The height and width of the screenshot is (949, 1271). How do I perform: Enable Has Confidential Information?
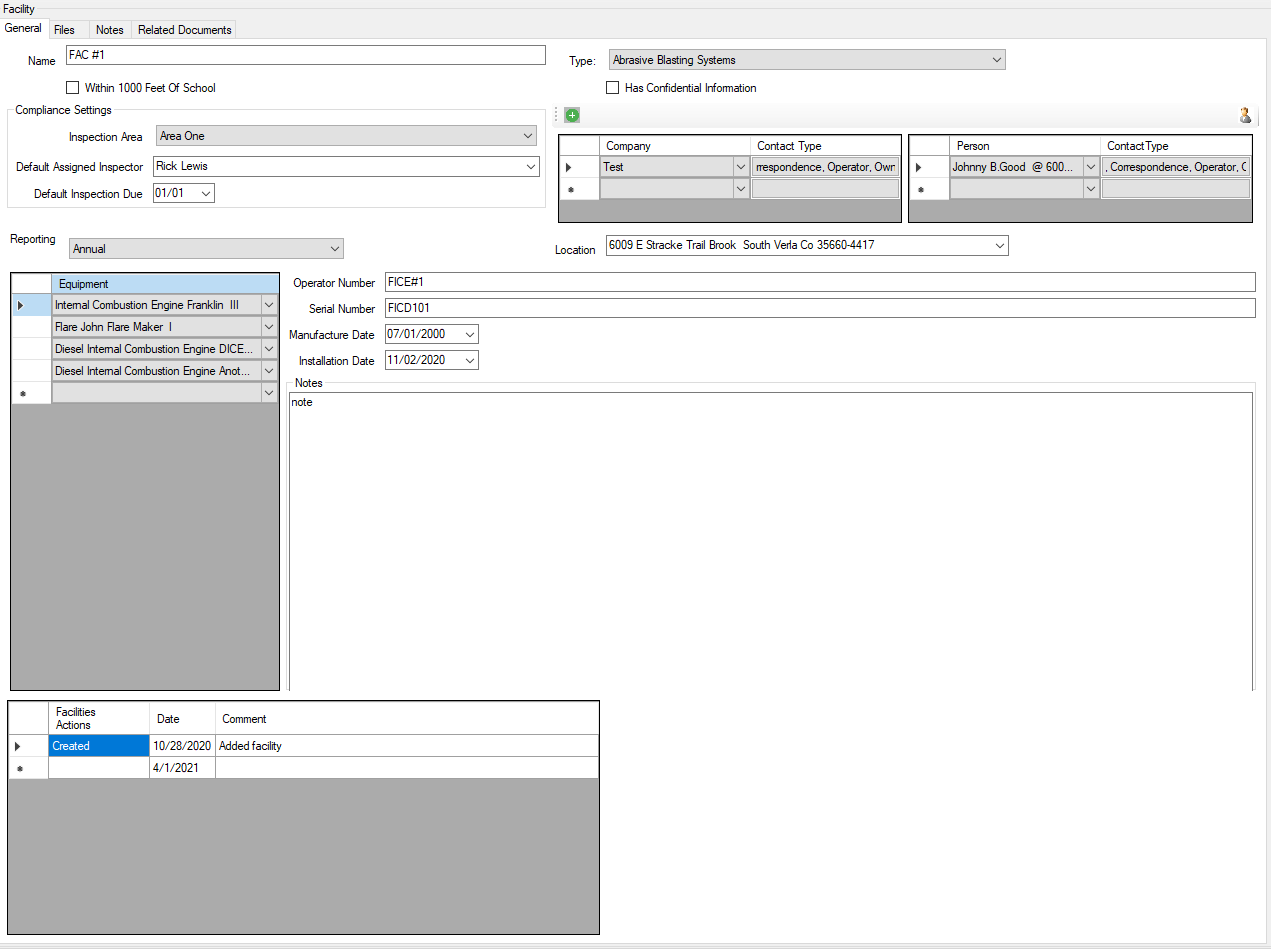612,87
